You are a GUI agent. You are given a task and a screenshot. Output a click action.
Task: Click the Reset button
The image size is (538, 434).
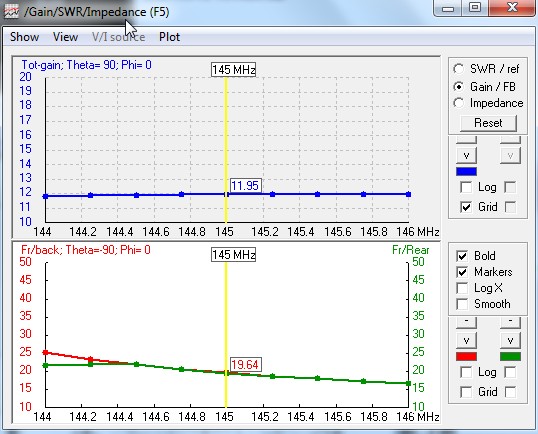pos(488,123)
